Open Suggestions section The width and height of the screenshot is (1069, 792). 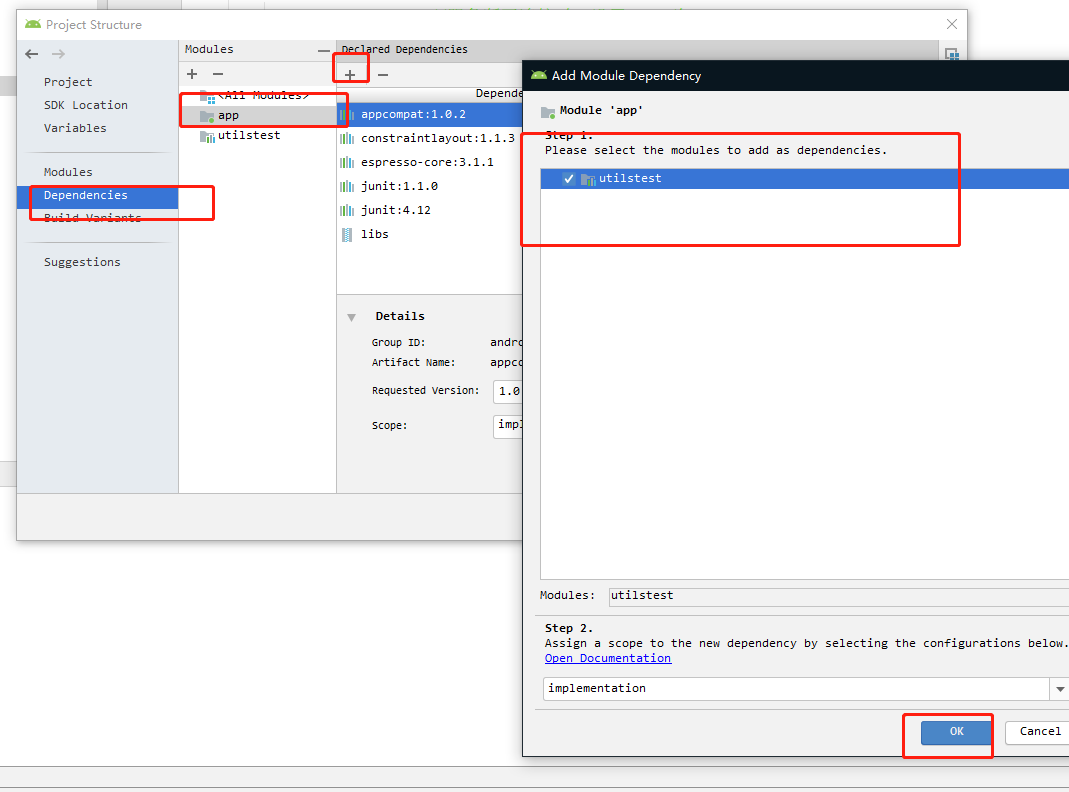pyautogui.click(x=82, y=262)
